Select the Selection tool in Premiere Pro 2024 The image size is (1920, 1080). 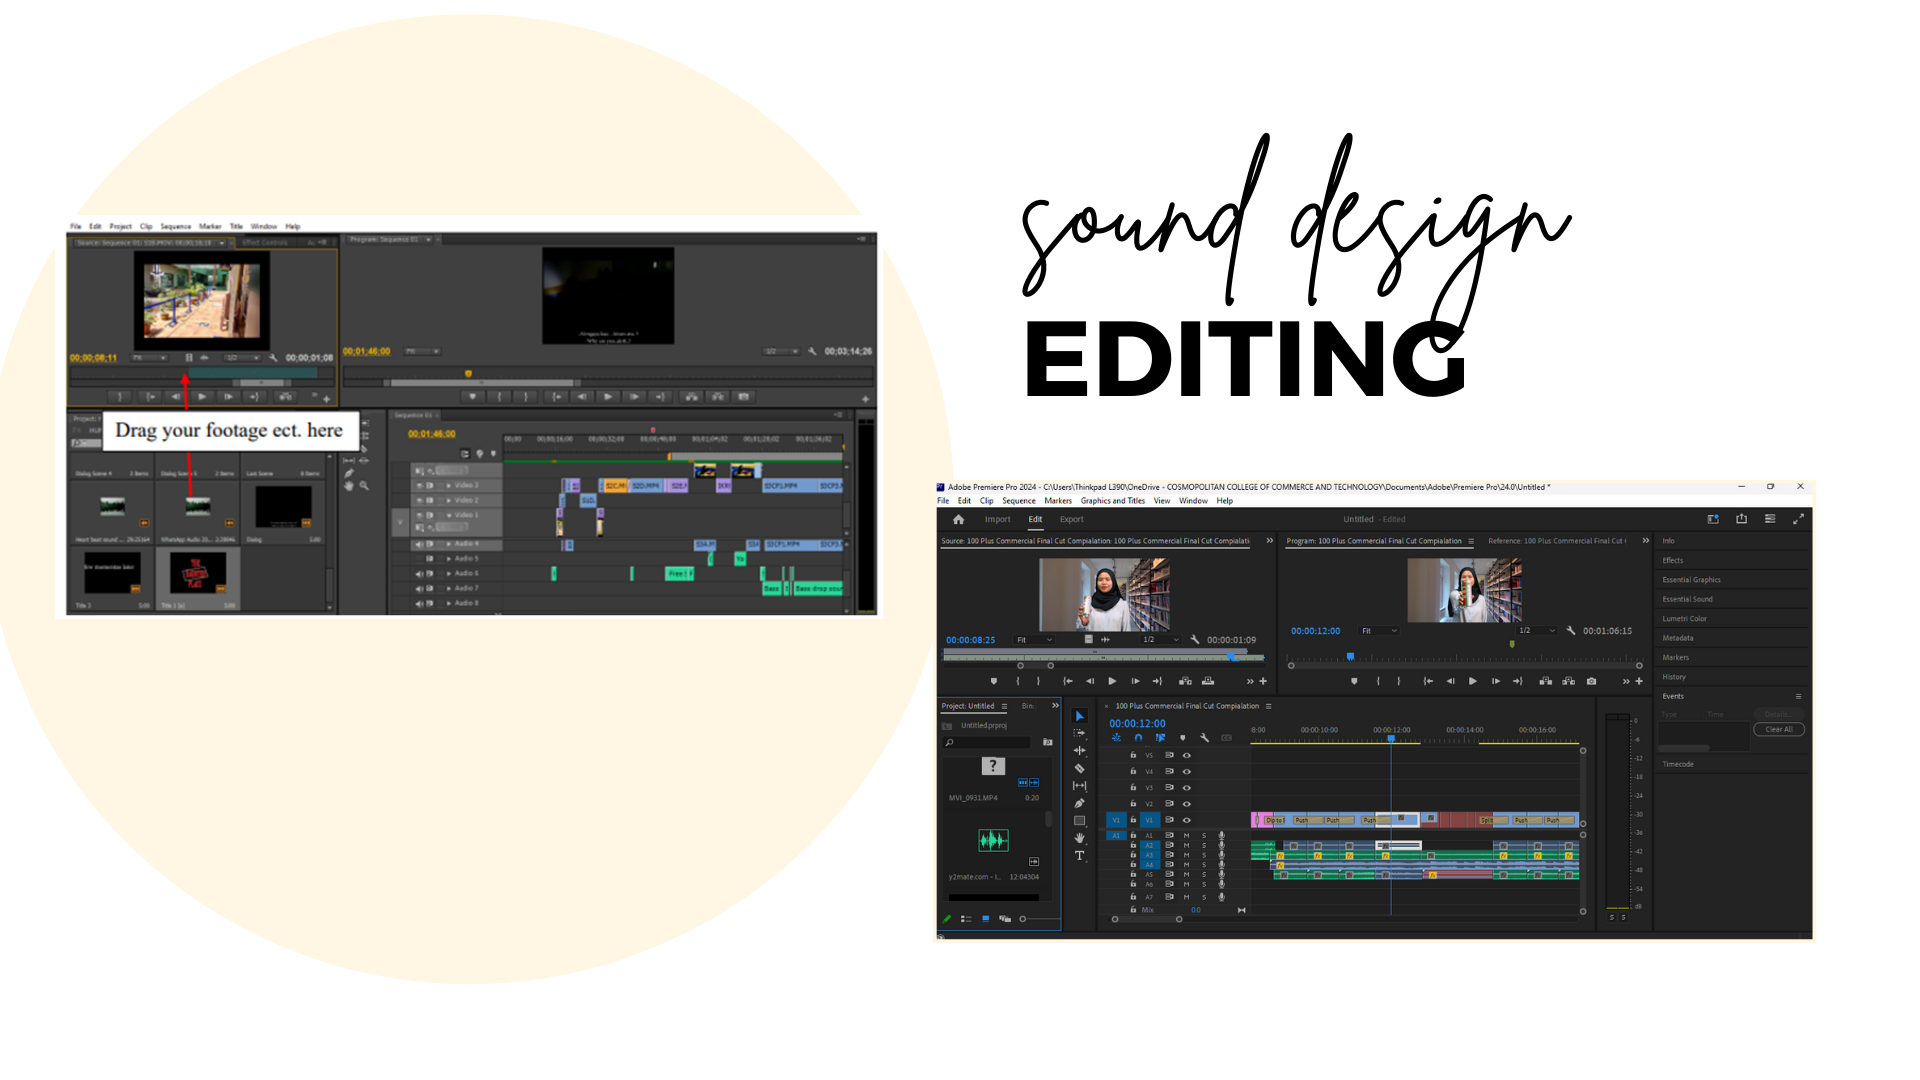1079,716
